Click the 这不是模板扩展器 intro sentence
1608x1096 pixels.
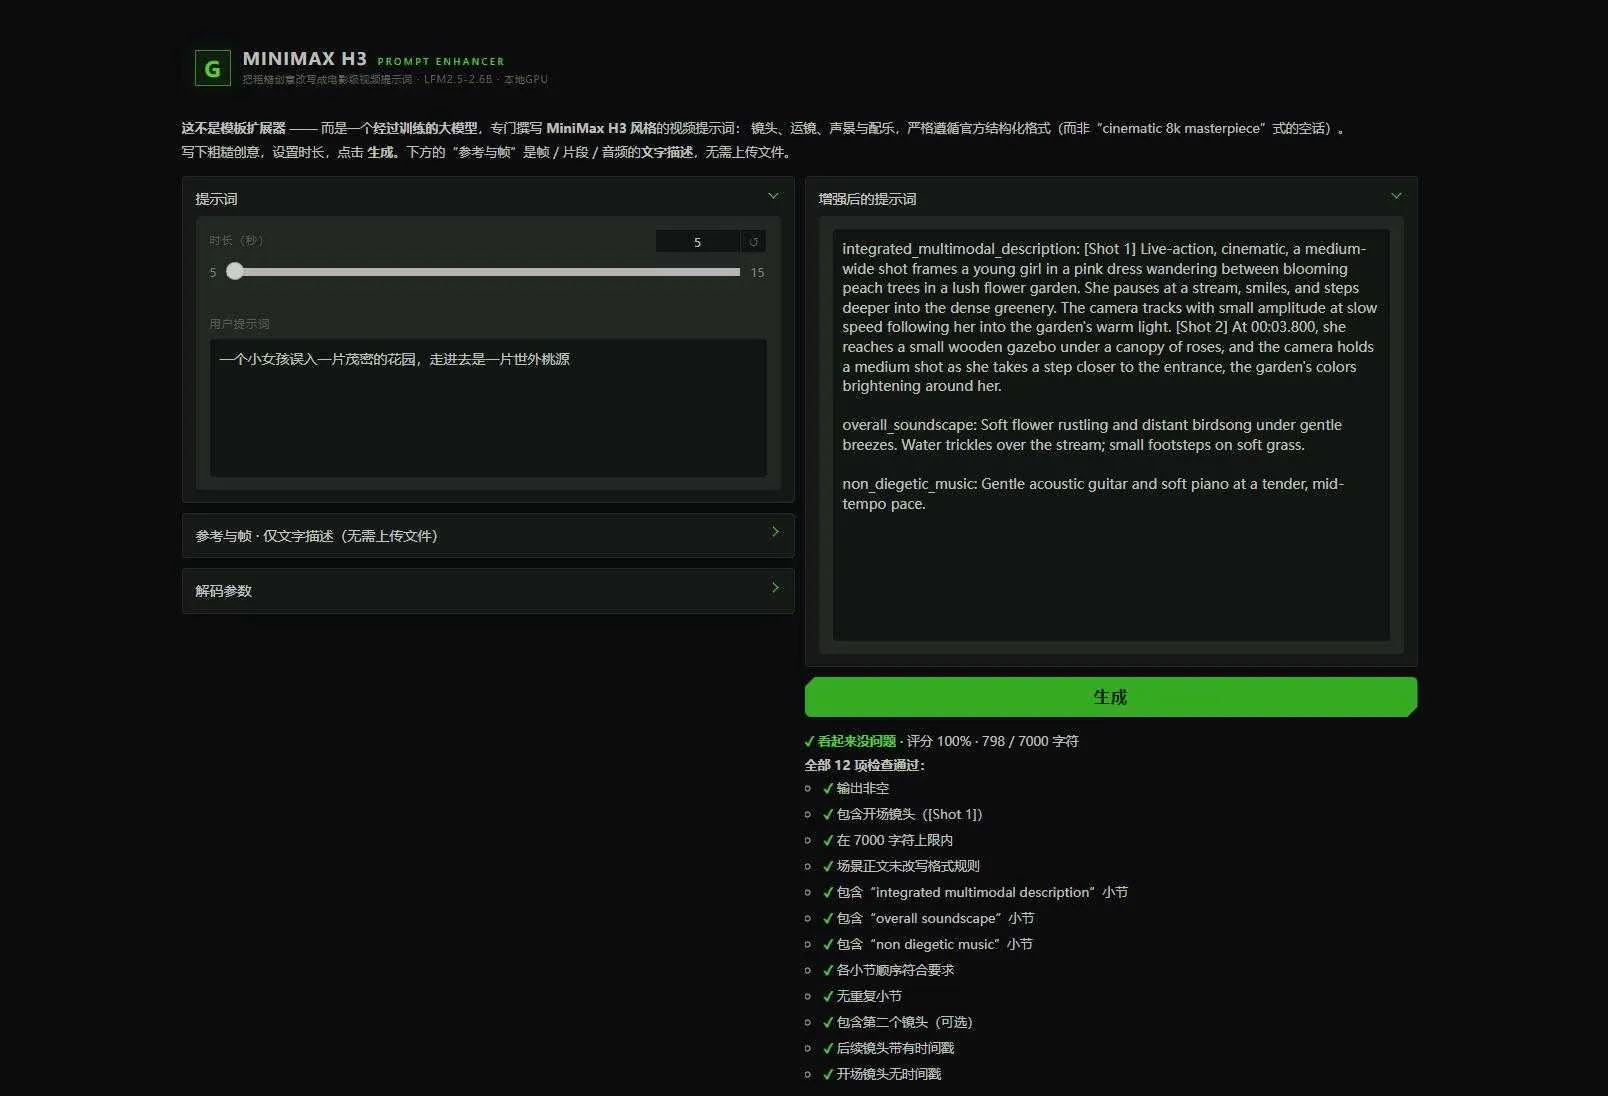pyautogui.click(x=762, y=128)
